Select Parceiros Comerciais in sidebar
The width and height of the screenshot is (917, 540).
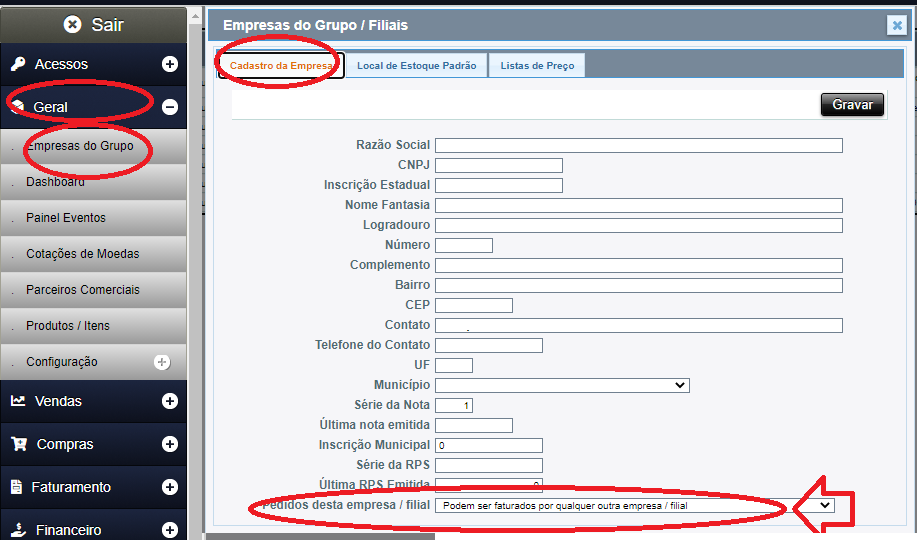[x=83, y=290]
